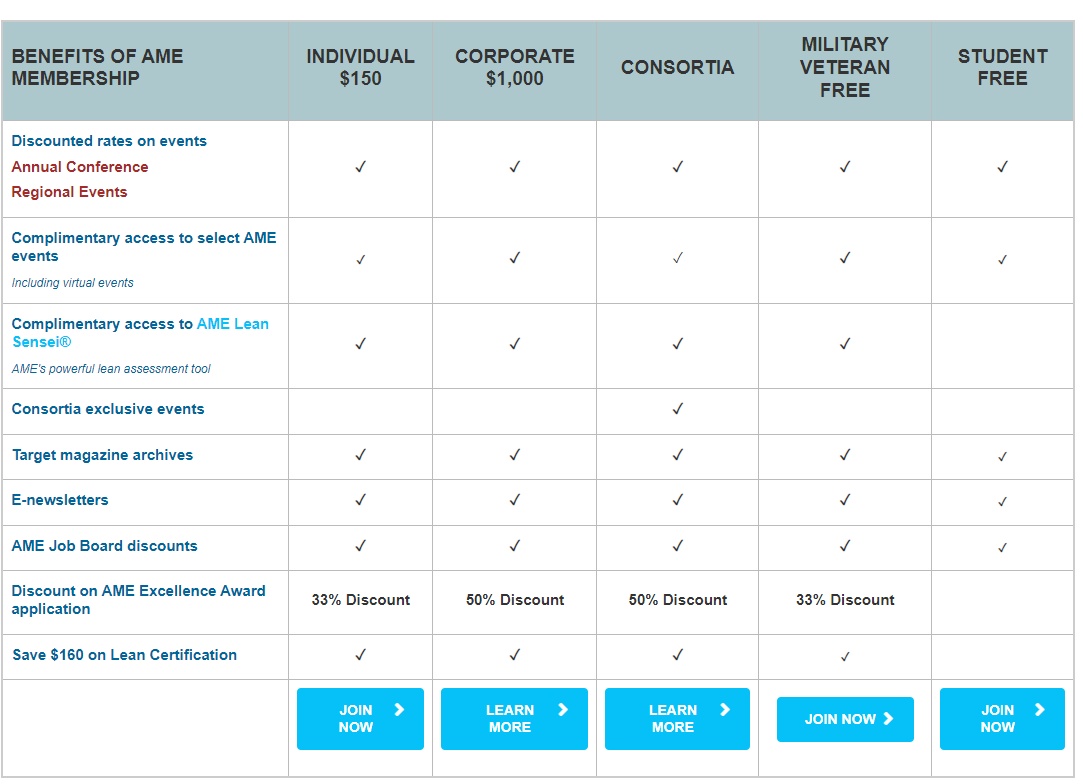Follow the AME Lean Sensei link

(x=232, y=324)
